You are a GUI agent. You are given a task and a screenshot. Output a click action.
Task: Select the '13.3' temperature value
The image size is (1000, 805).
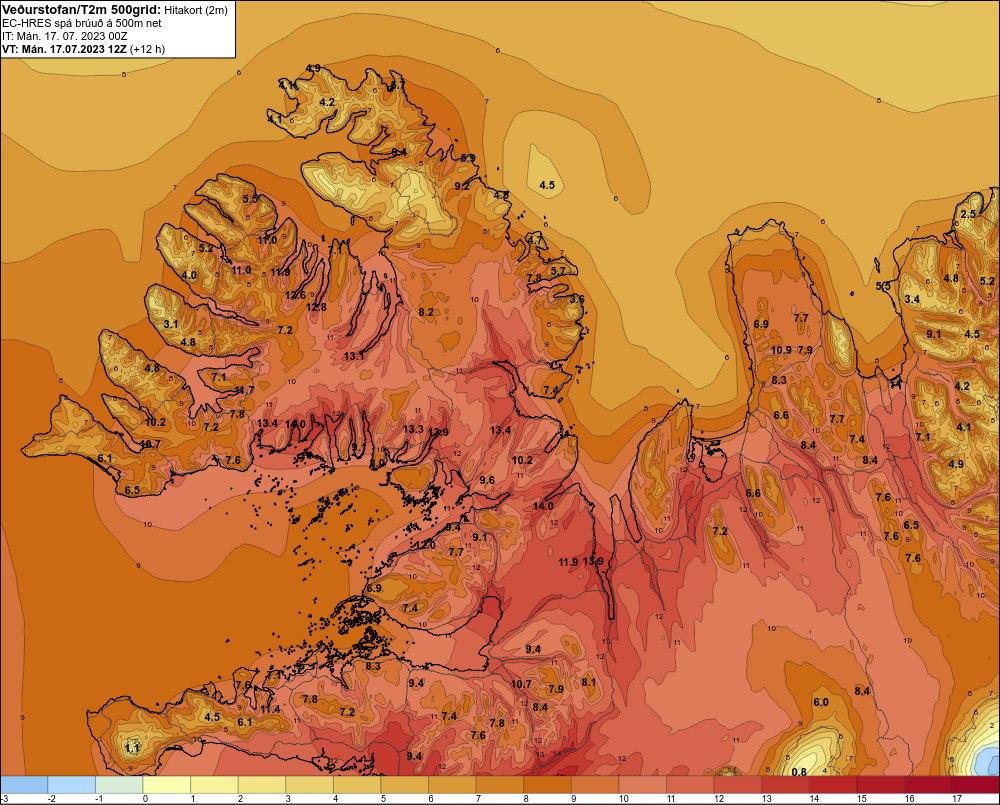click(413, 429)
